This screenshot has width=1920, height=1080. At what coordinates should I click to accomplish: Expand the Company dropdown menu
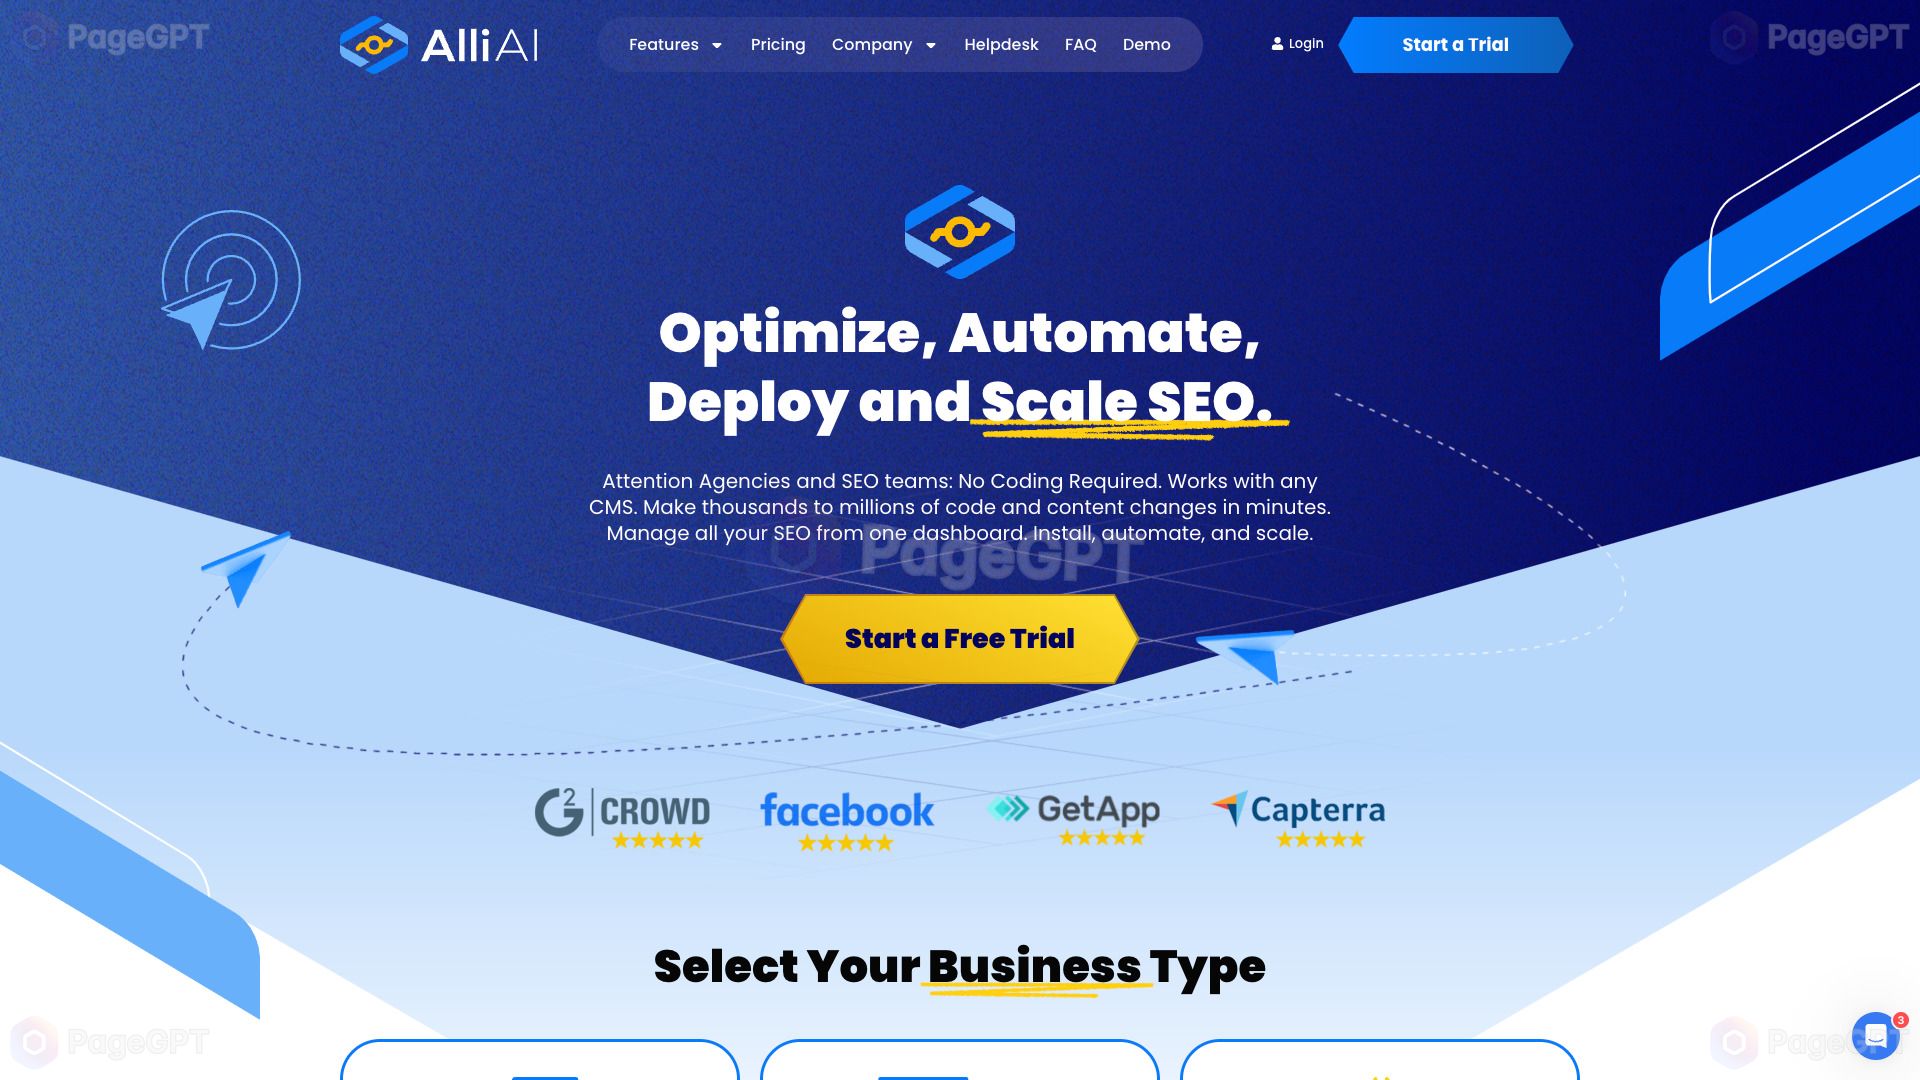[884, 45]
